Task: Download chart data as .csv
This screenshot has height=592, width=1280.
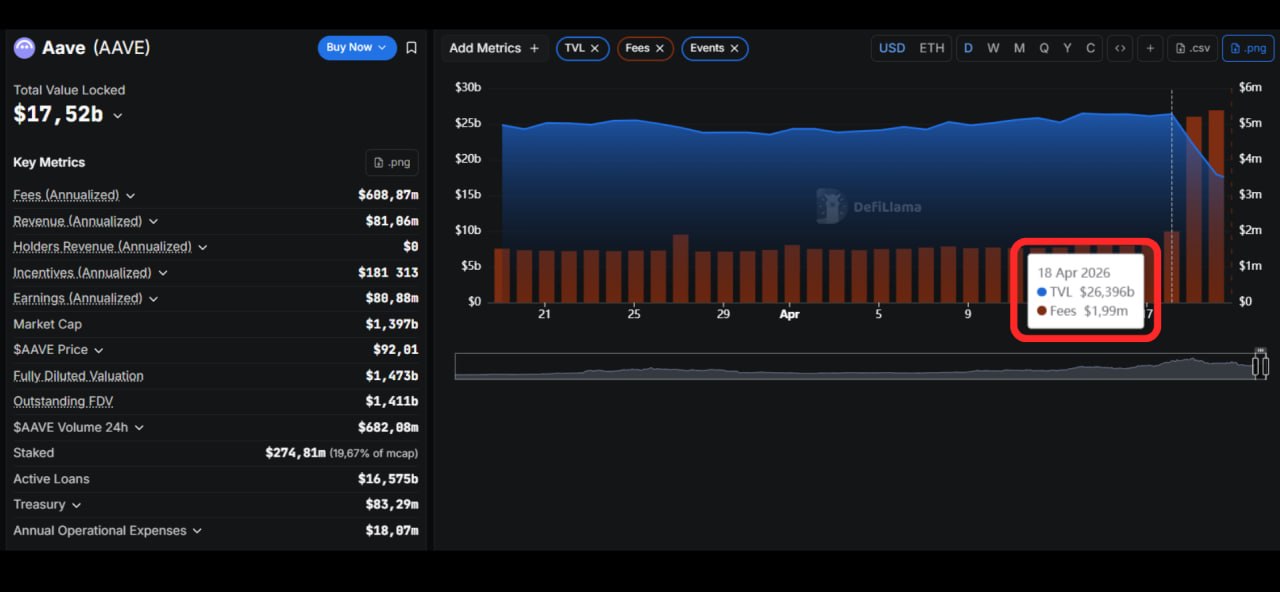Action: [x=1193, y=48]
